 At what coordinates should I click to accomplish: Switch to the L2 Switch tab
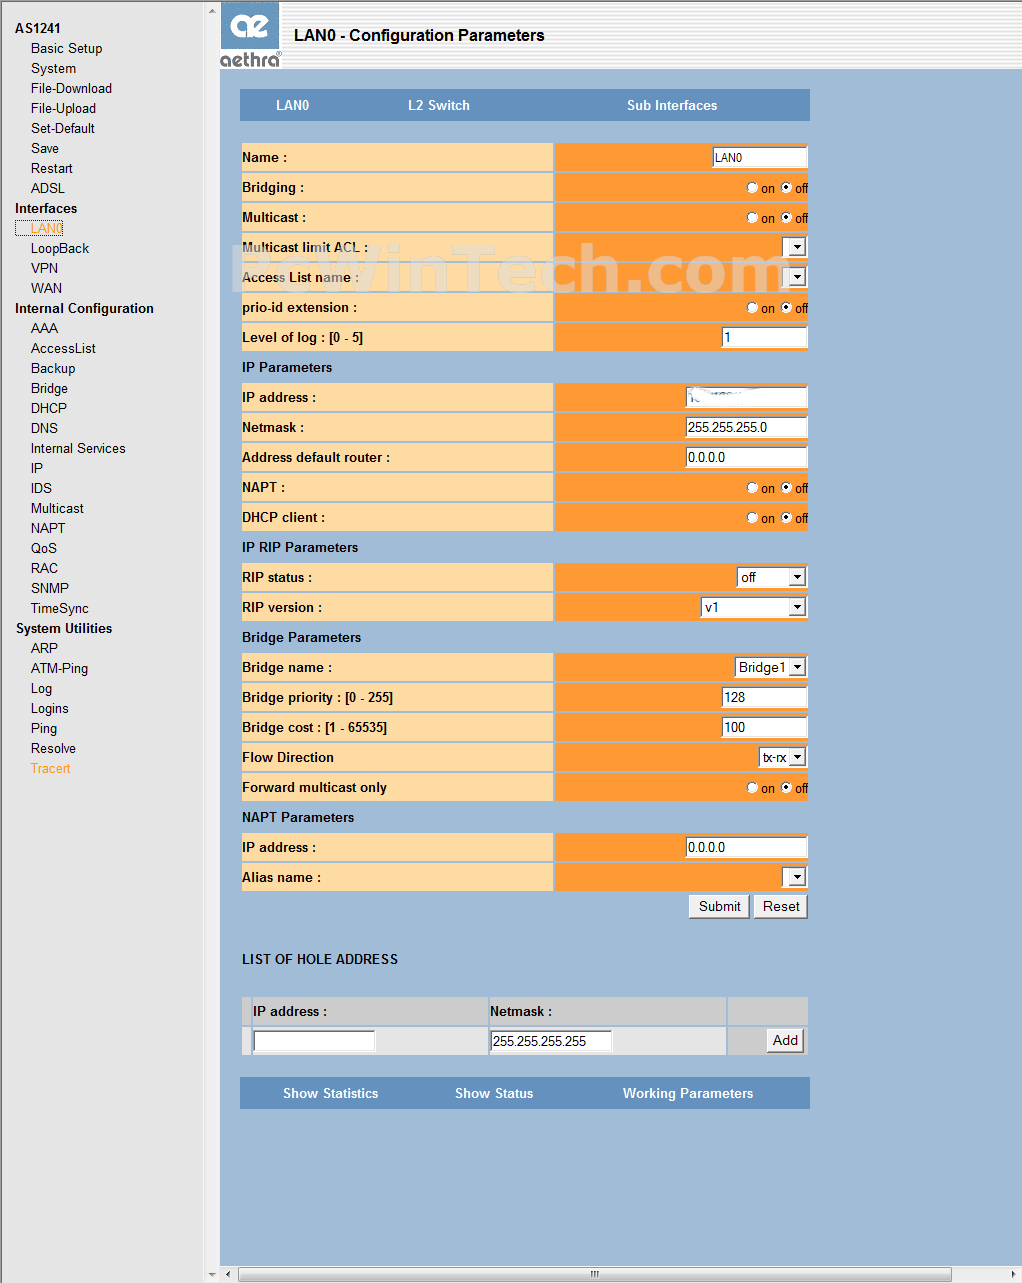click(x=439, y=105)
